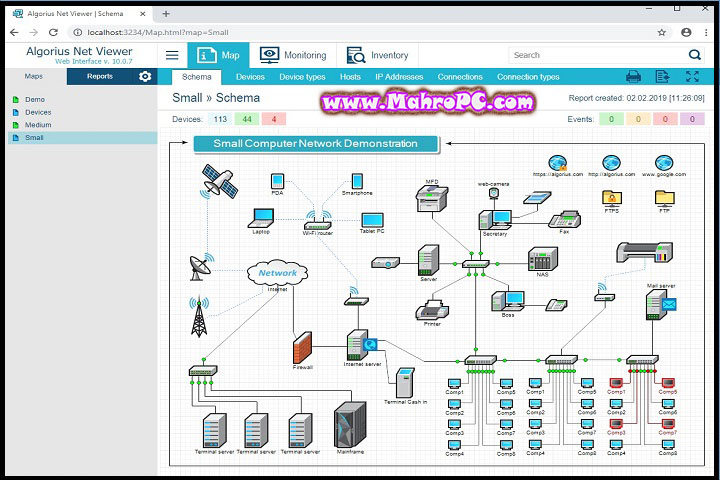Click the Network cloud icon
Image resolution: width=720 pixels, height=480 pixels.
(277, 273)
